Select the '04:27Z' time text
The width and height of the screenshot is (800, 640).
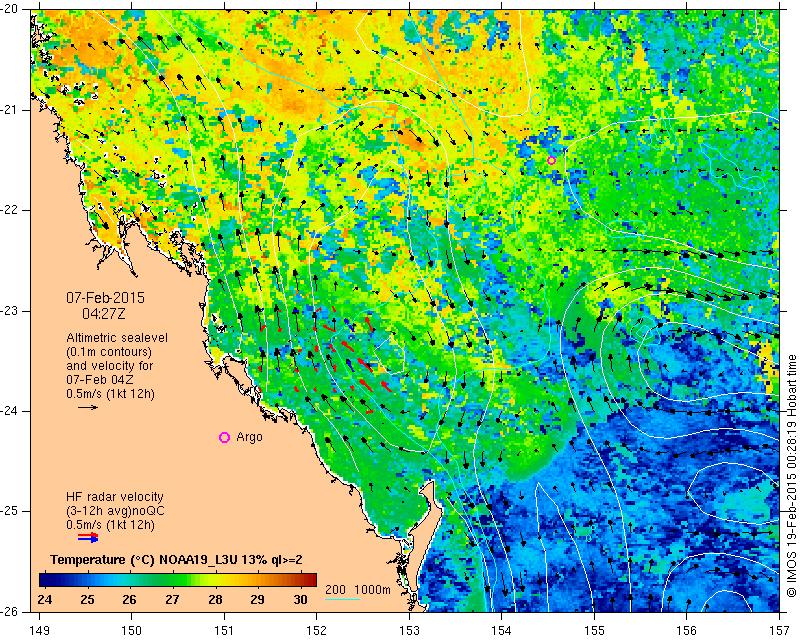click(x=104, y=314)
